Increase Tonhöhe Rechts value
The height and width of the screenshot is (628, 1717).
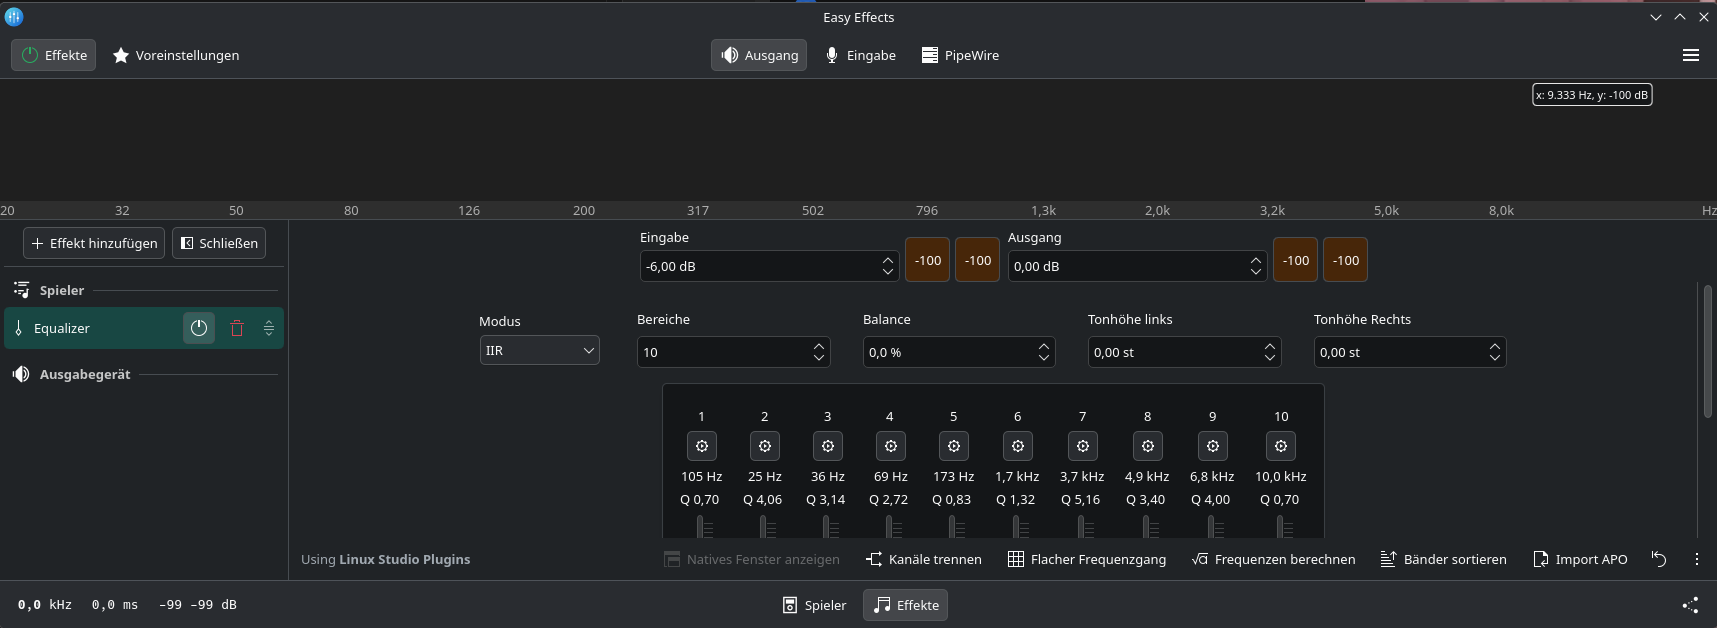pyautogui.click(x=1495, y=347)
